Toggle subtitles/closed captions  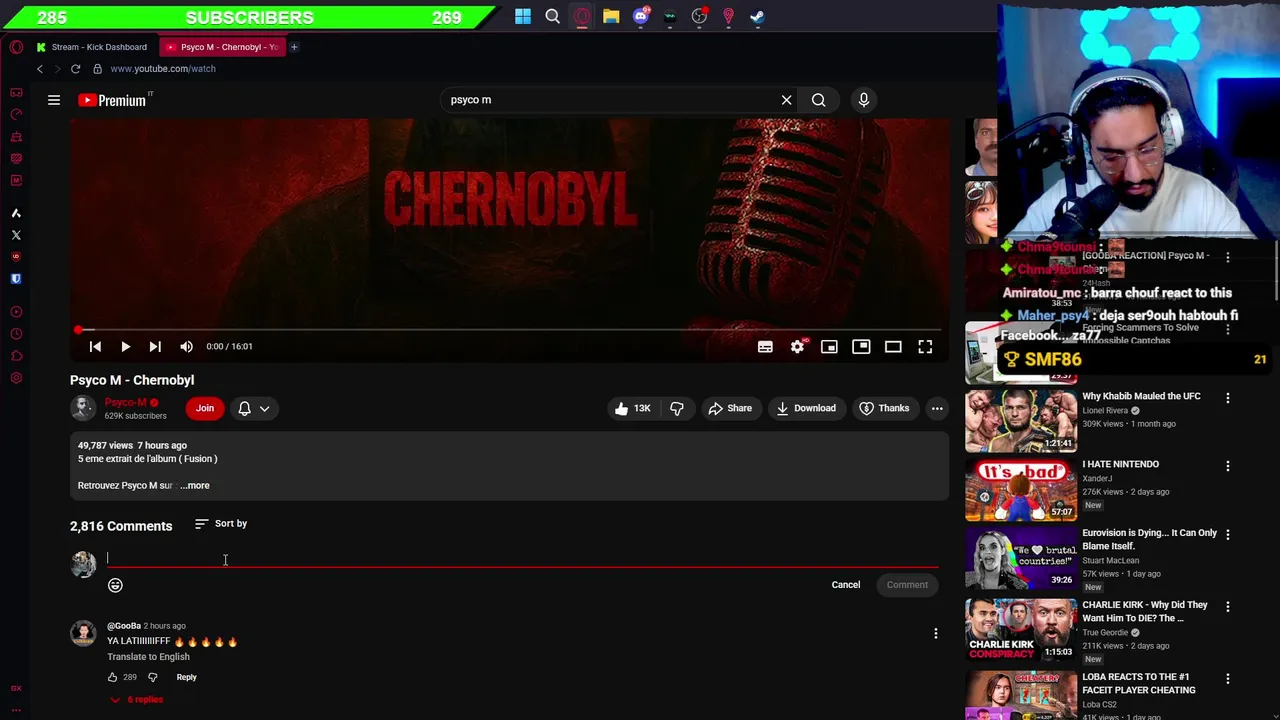[765, 346]
